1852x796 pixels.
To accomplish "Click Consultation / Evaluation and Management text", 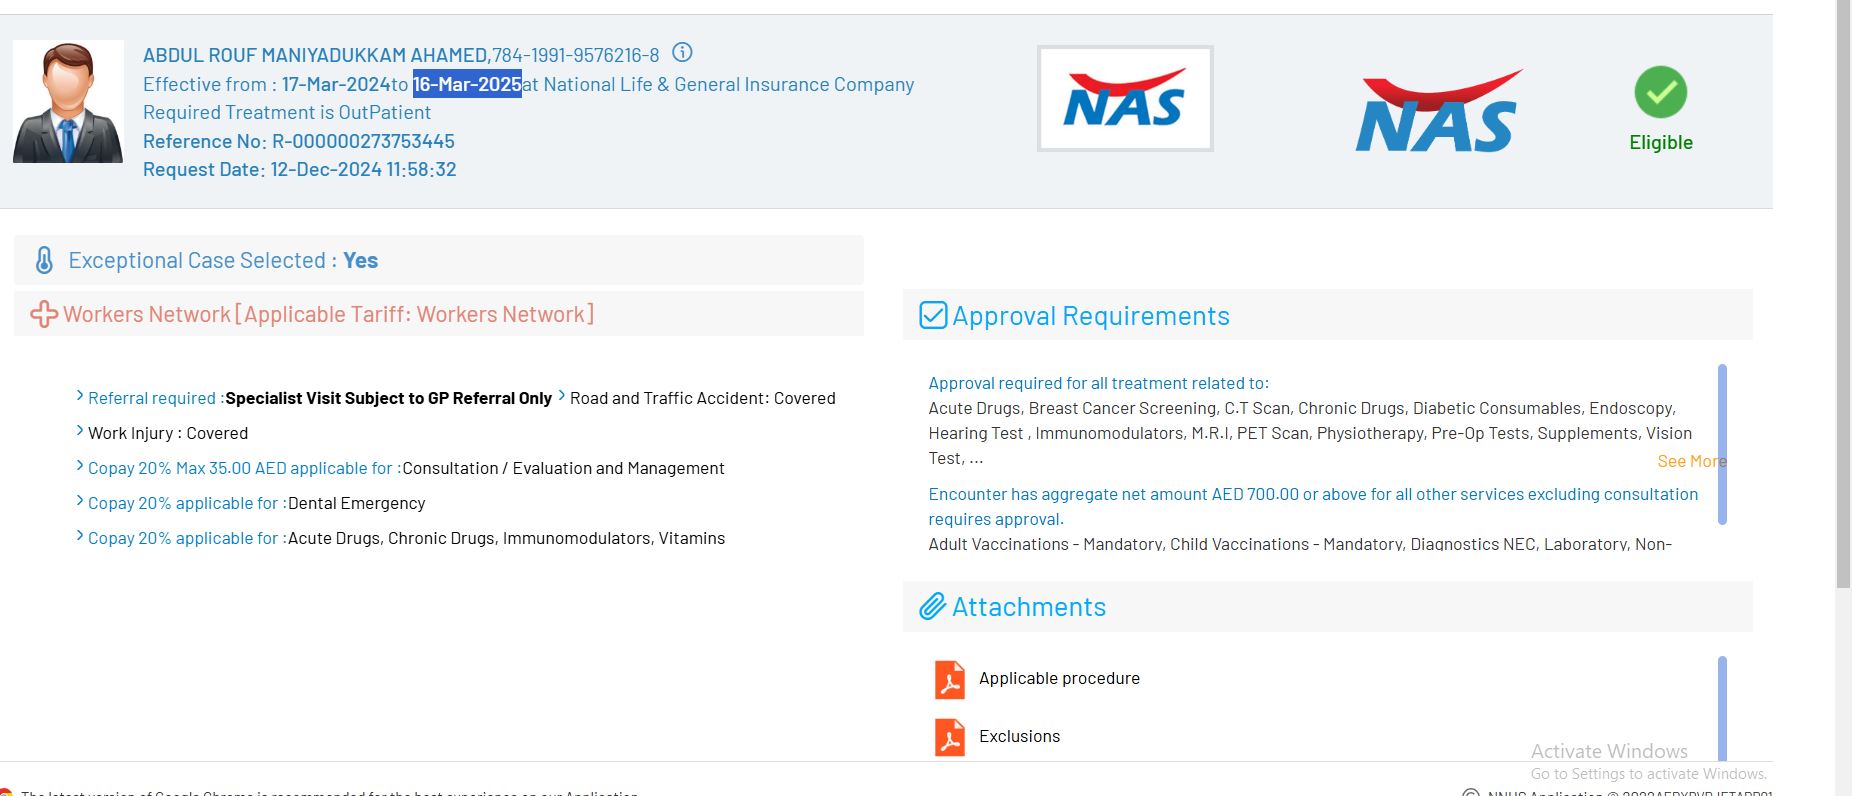I will [x=564, y=468].
